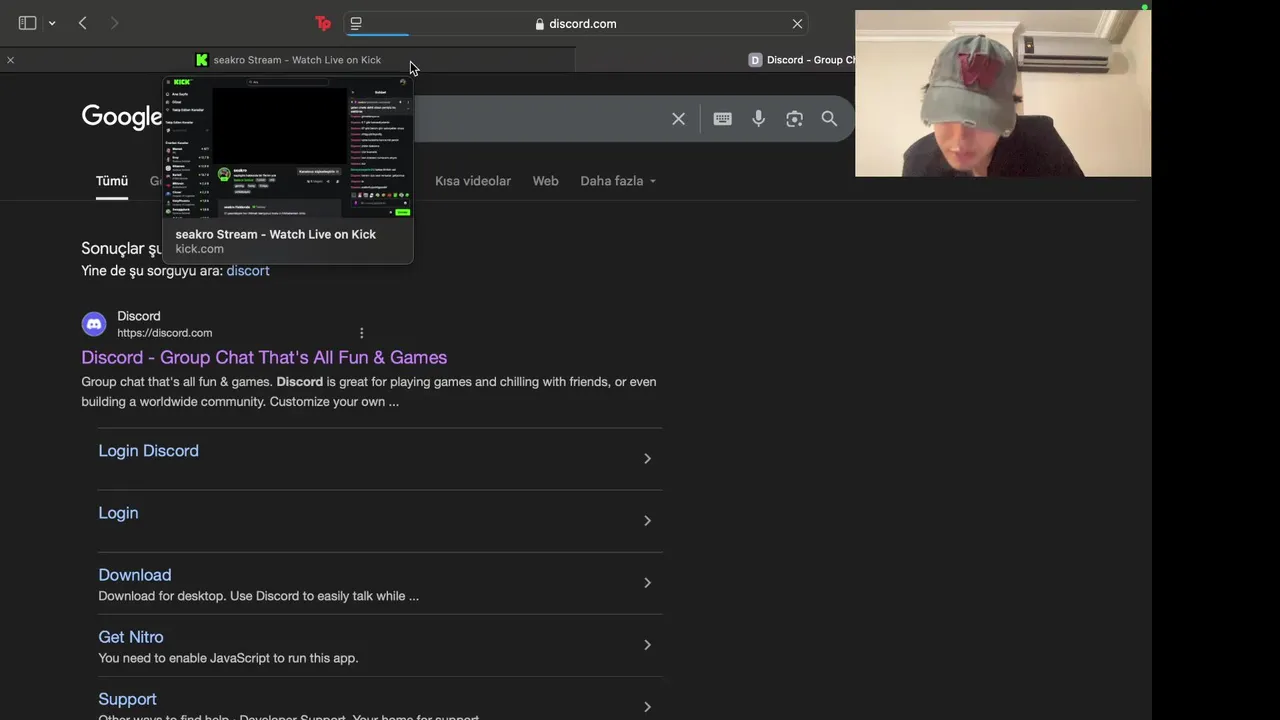
Task: Click the lock icon beside discord.com
Action: [x=540, y=24]
